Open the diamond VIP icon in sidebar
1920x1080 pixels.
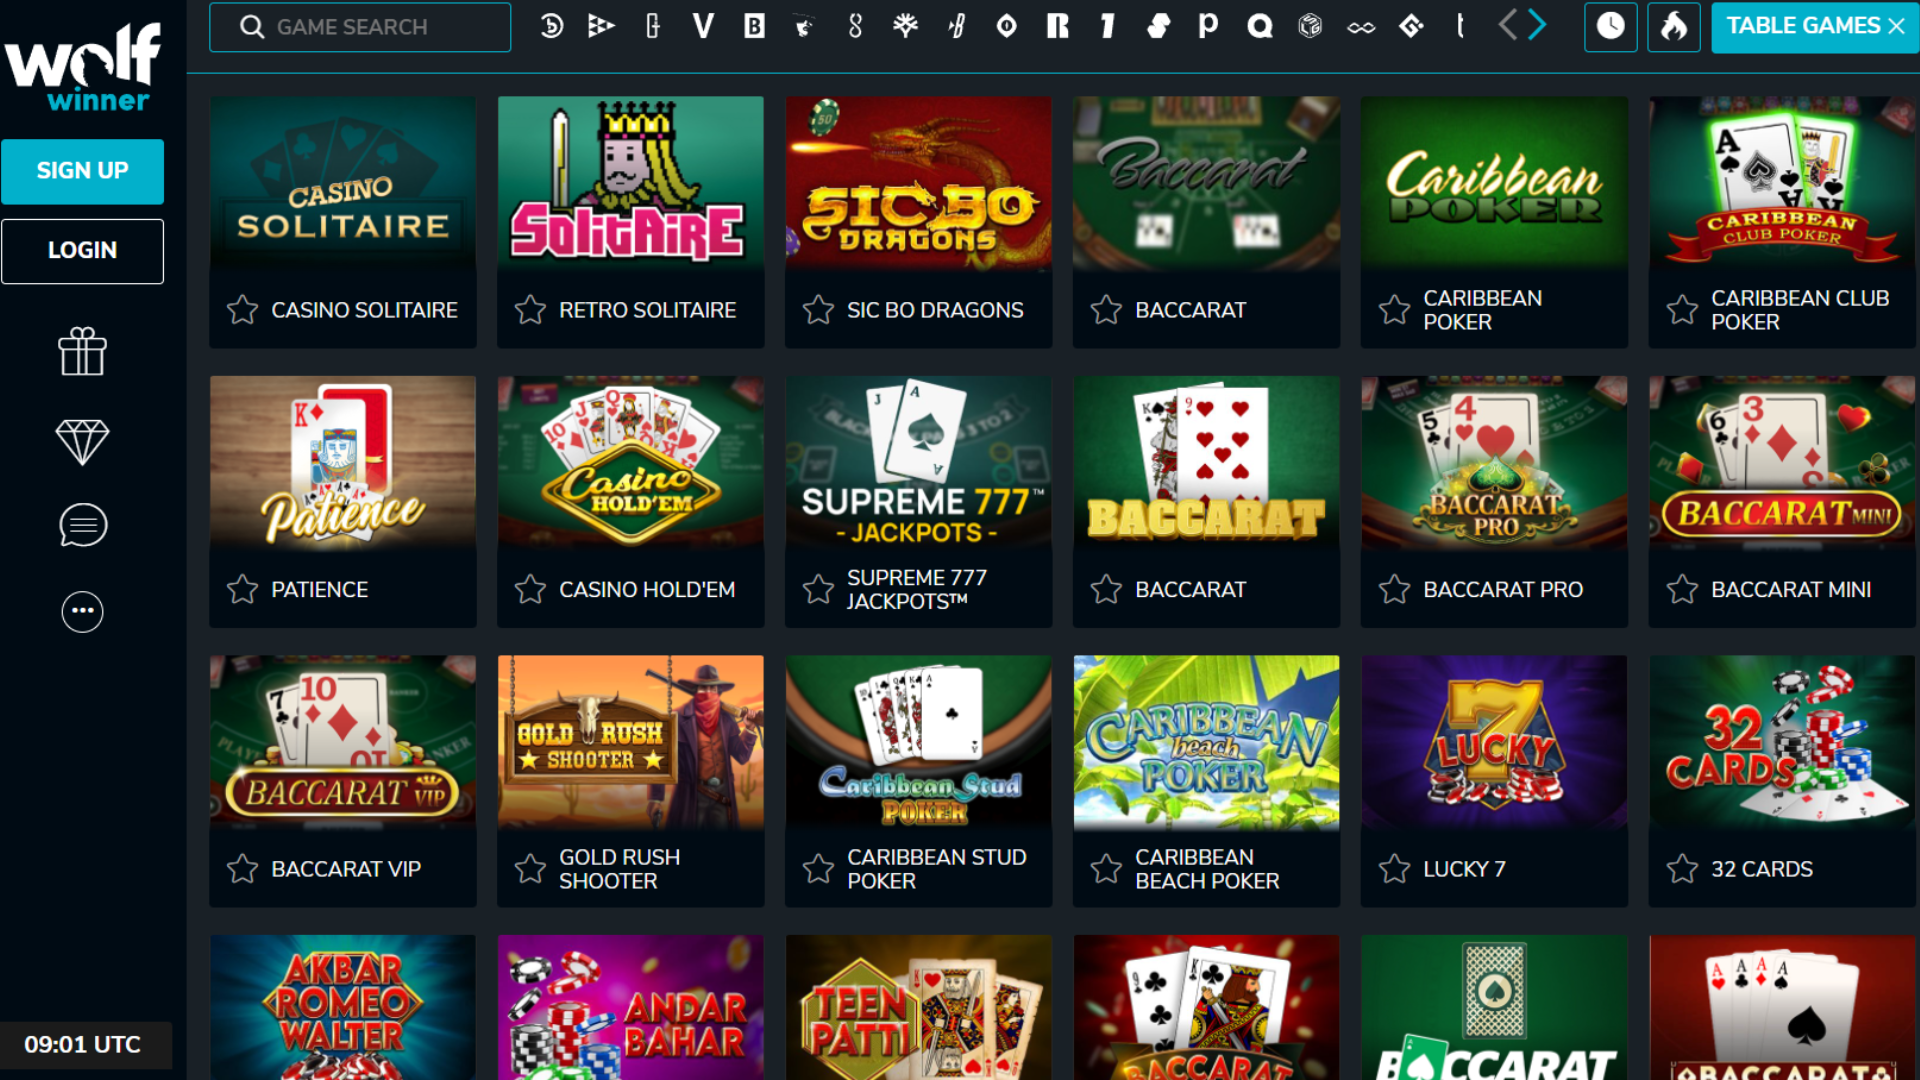point(82,441)
